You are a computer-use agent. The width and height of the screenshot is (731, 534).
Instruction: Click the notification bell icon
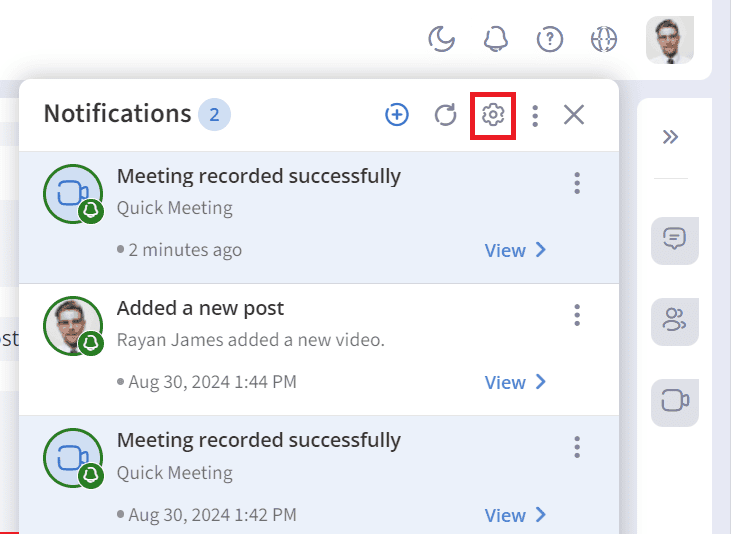[496, 39]
